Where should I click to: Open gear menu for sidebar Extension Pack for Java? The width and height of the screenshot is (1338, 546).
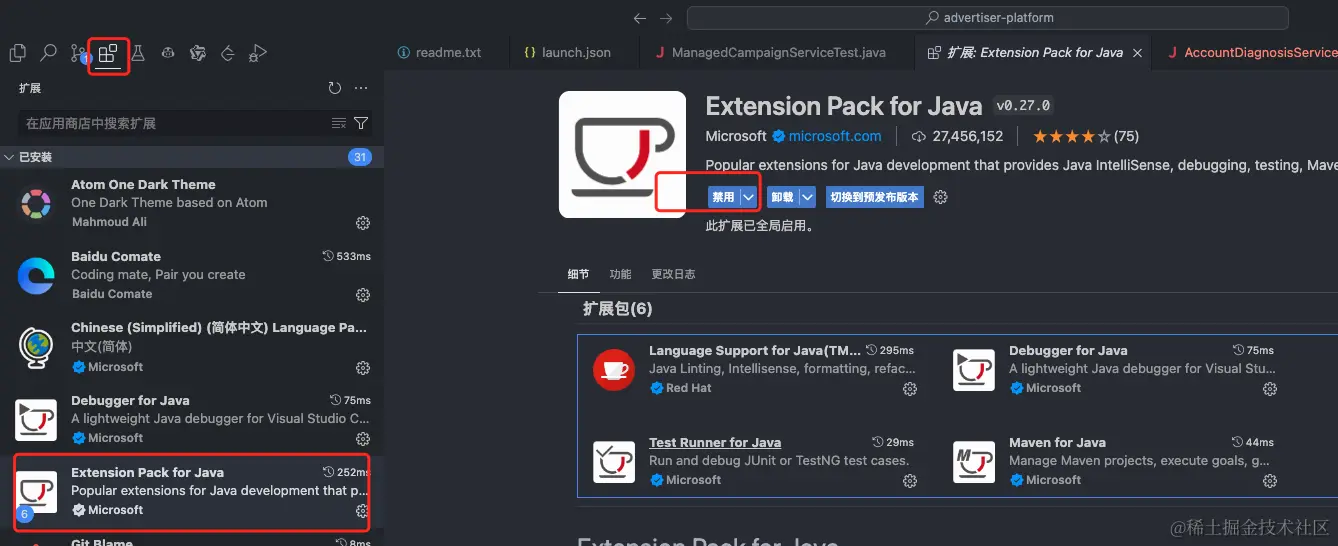[363, 510]
